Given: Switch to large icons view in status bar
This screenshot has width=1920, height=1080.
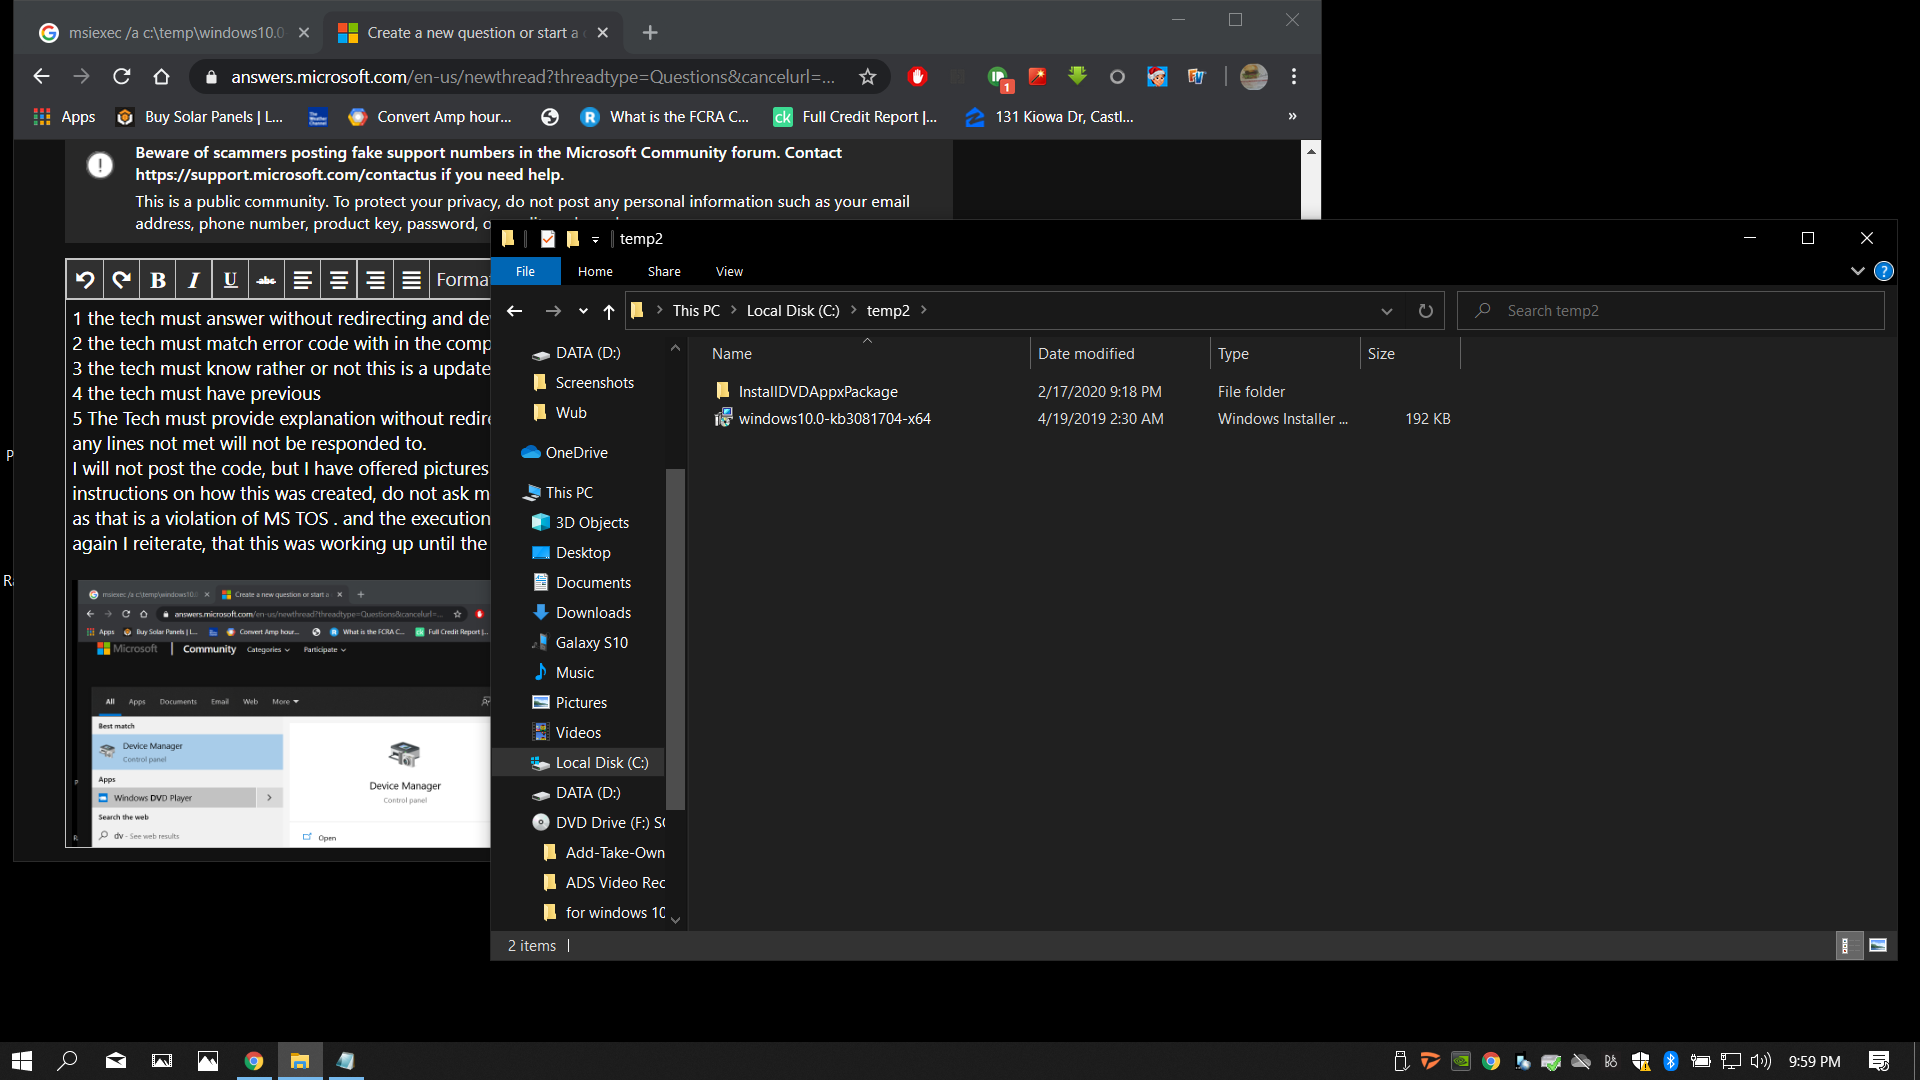Looking at the screenshot, I should tap(1878, 946).
